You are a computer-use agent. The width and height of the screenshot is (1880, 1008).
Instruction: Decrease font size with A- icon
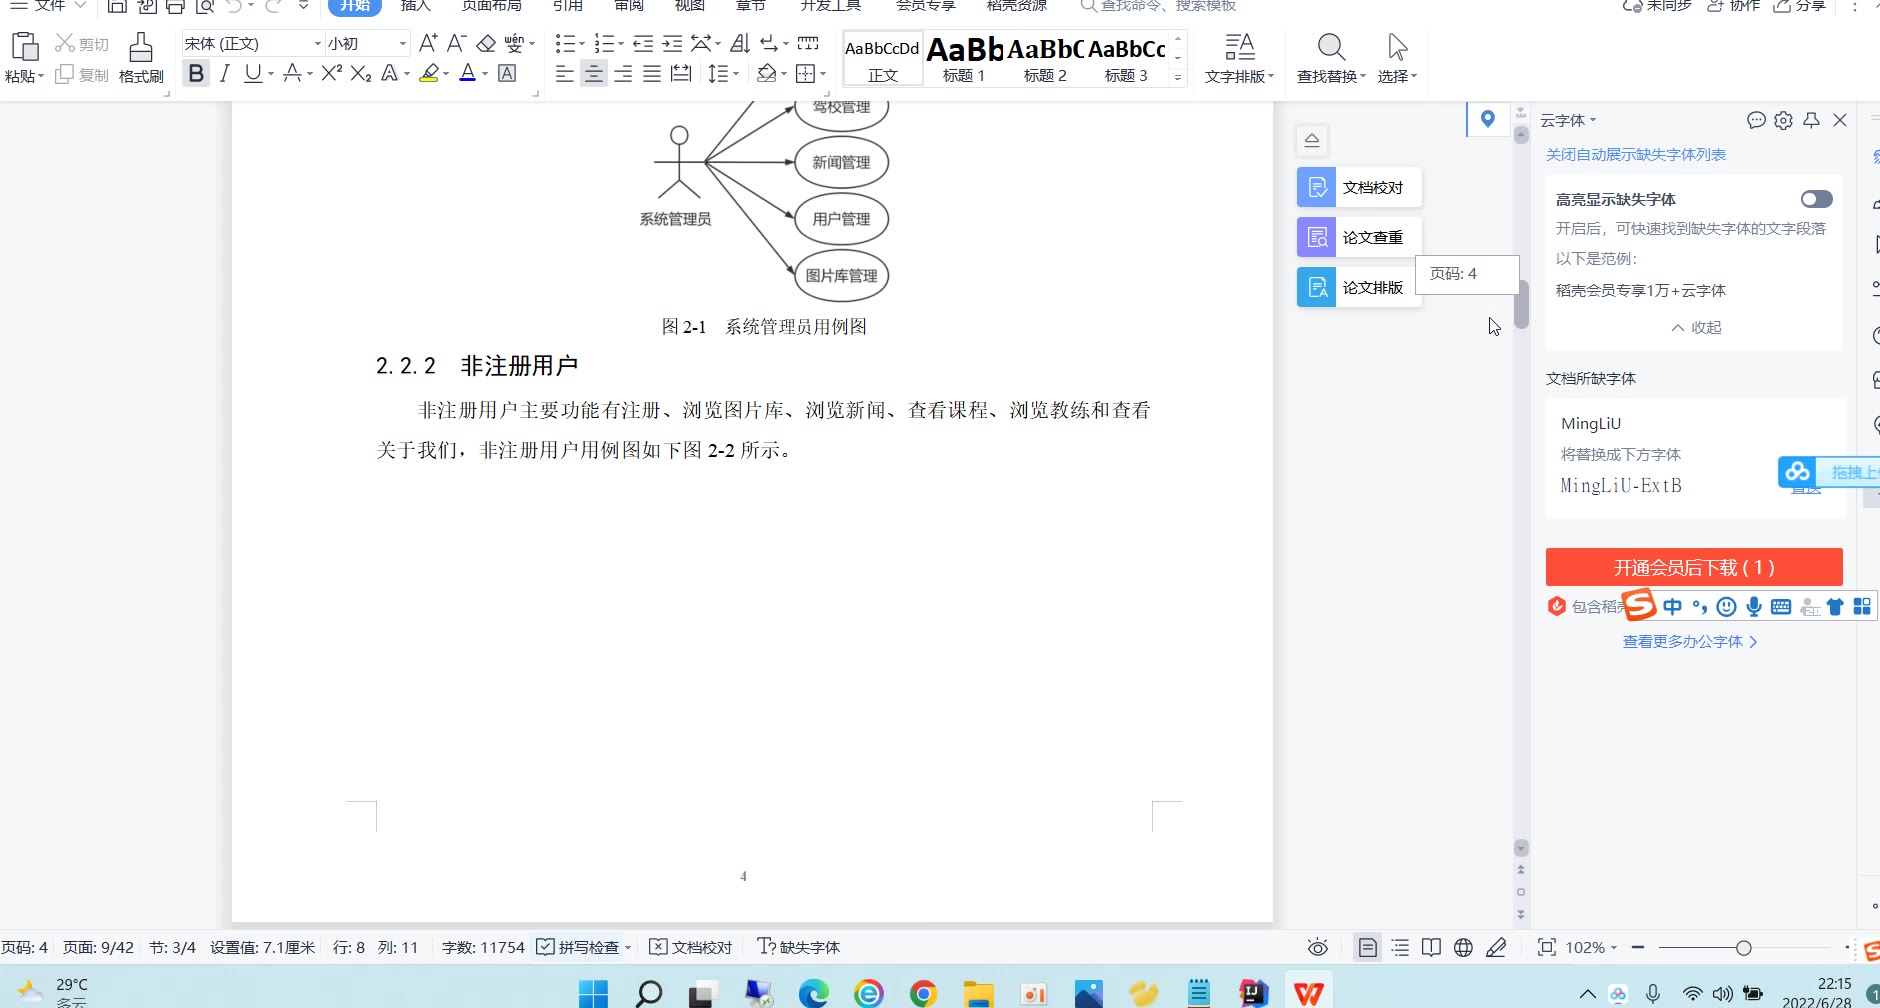457,43
